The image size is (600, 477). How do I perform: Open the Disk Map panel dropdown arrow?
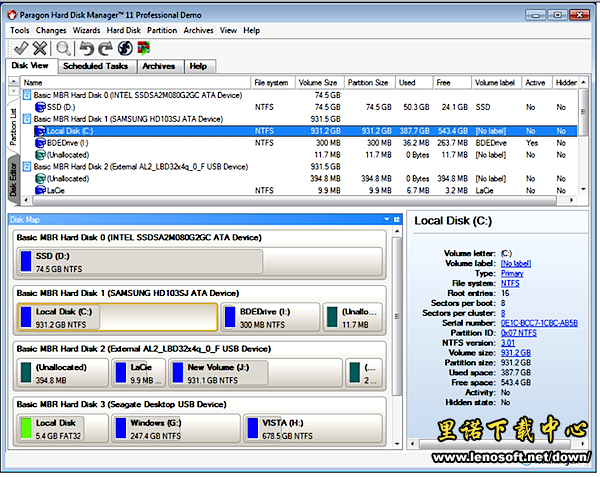(387, 219)
